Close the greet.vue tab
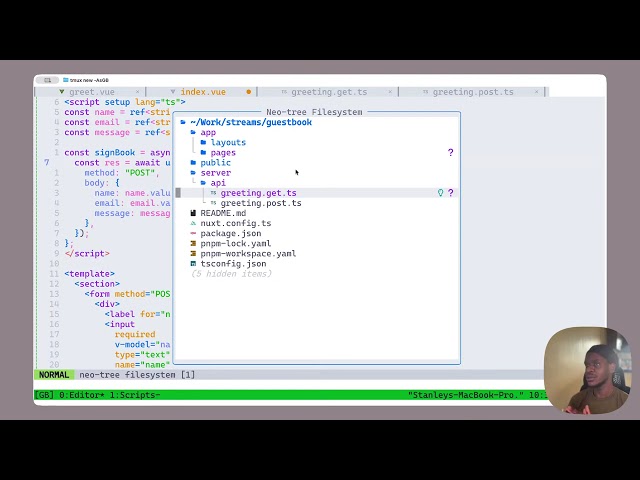The width and height of the screenshot is (640, 480). point(137,92)
